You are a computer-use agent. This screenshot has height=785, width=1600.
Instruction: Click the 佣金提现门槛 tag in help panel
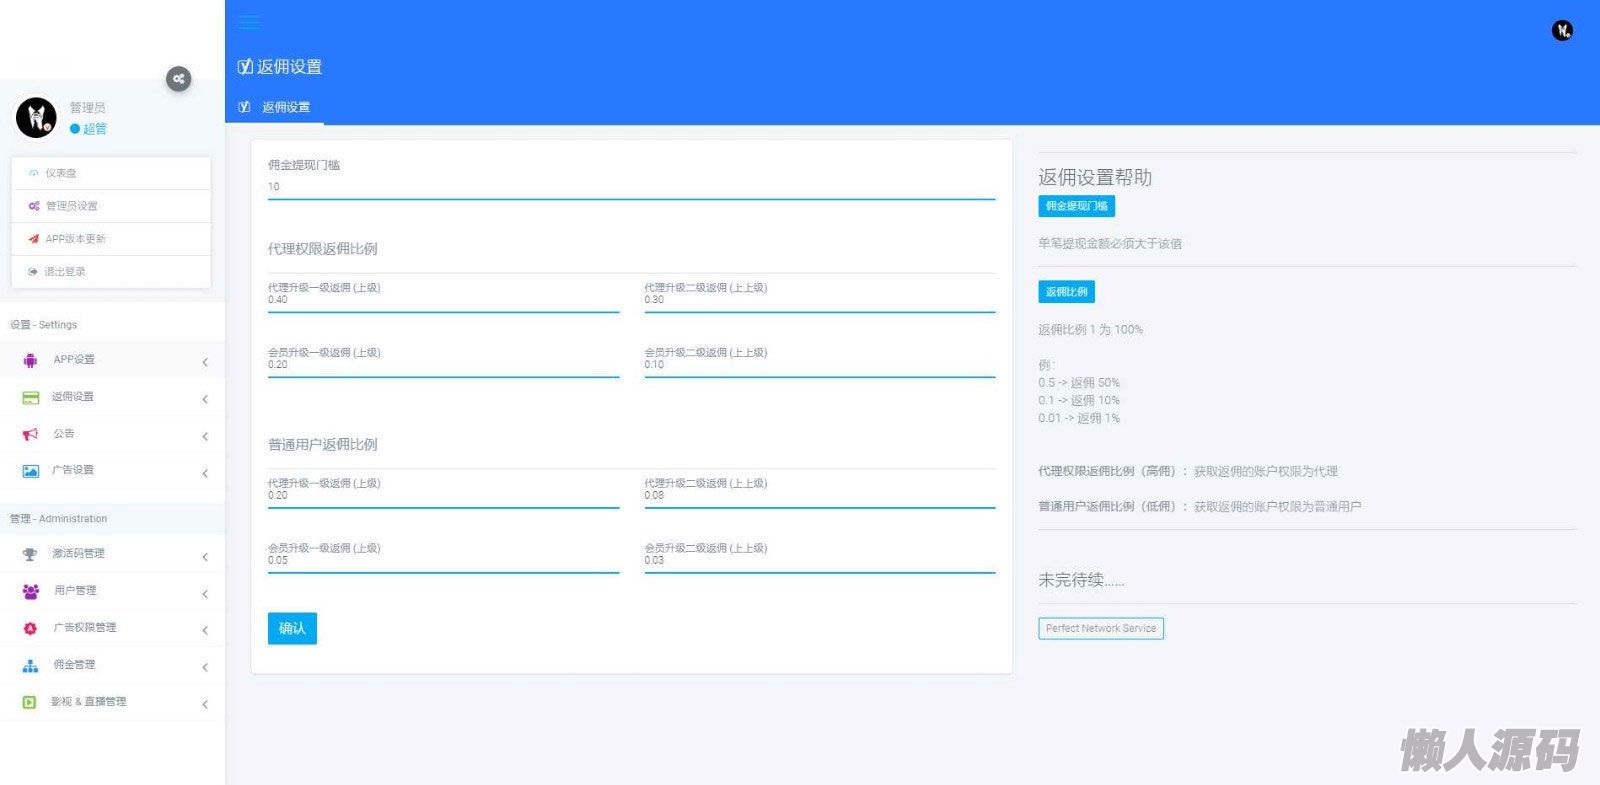(x=1076, y=206)
